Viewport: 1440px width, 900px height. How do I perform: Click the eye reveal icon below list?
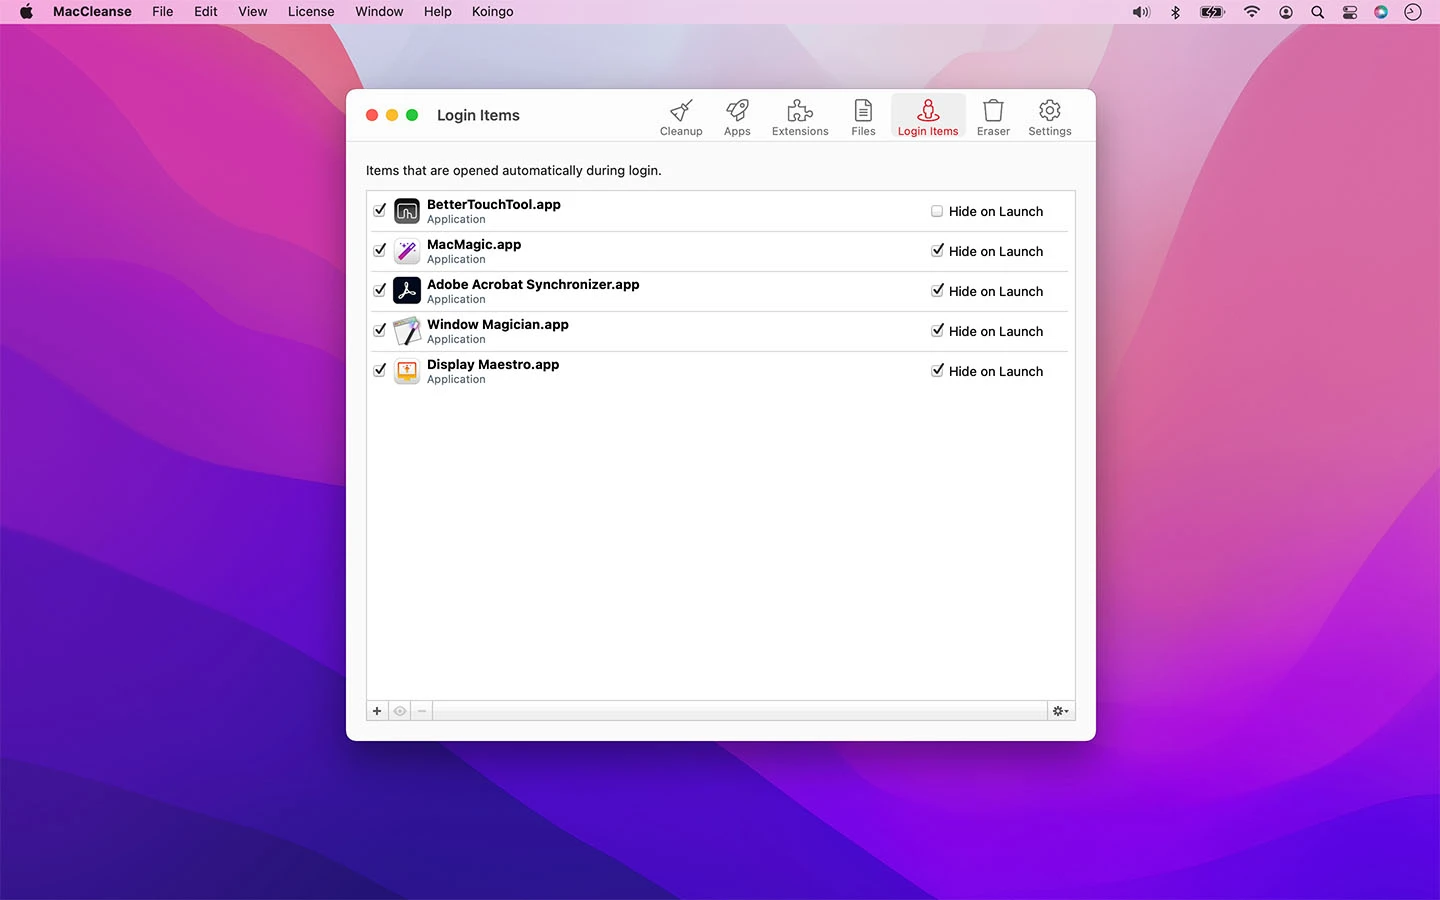(x=400, y=711)
